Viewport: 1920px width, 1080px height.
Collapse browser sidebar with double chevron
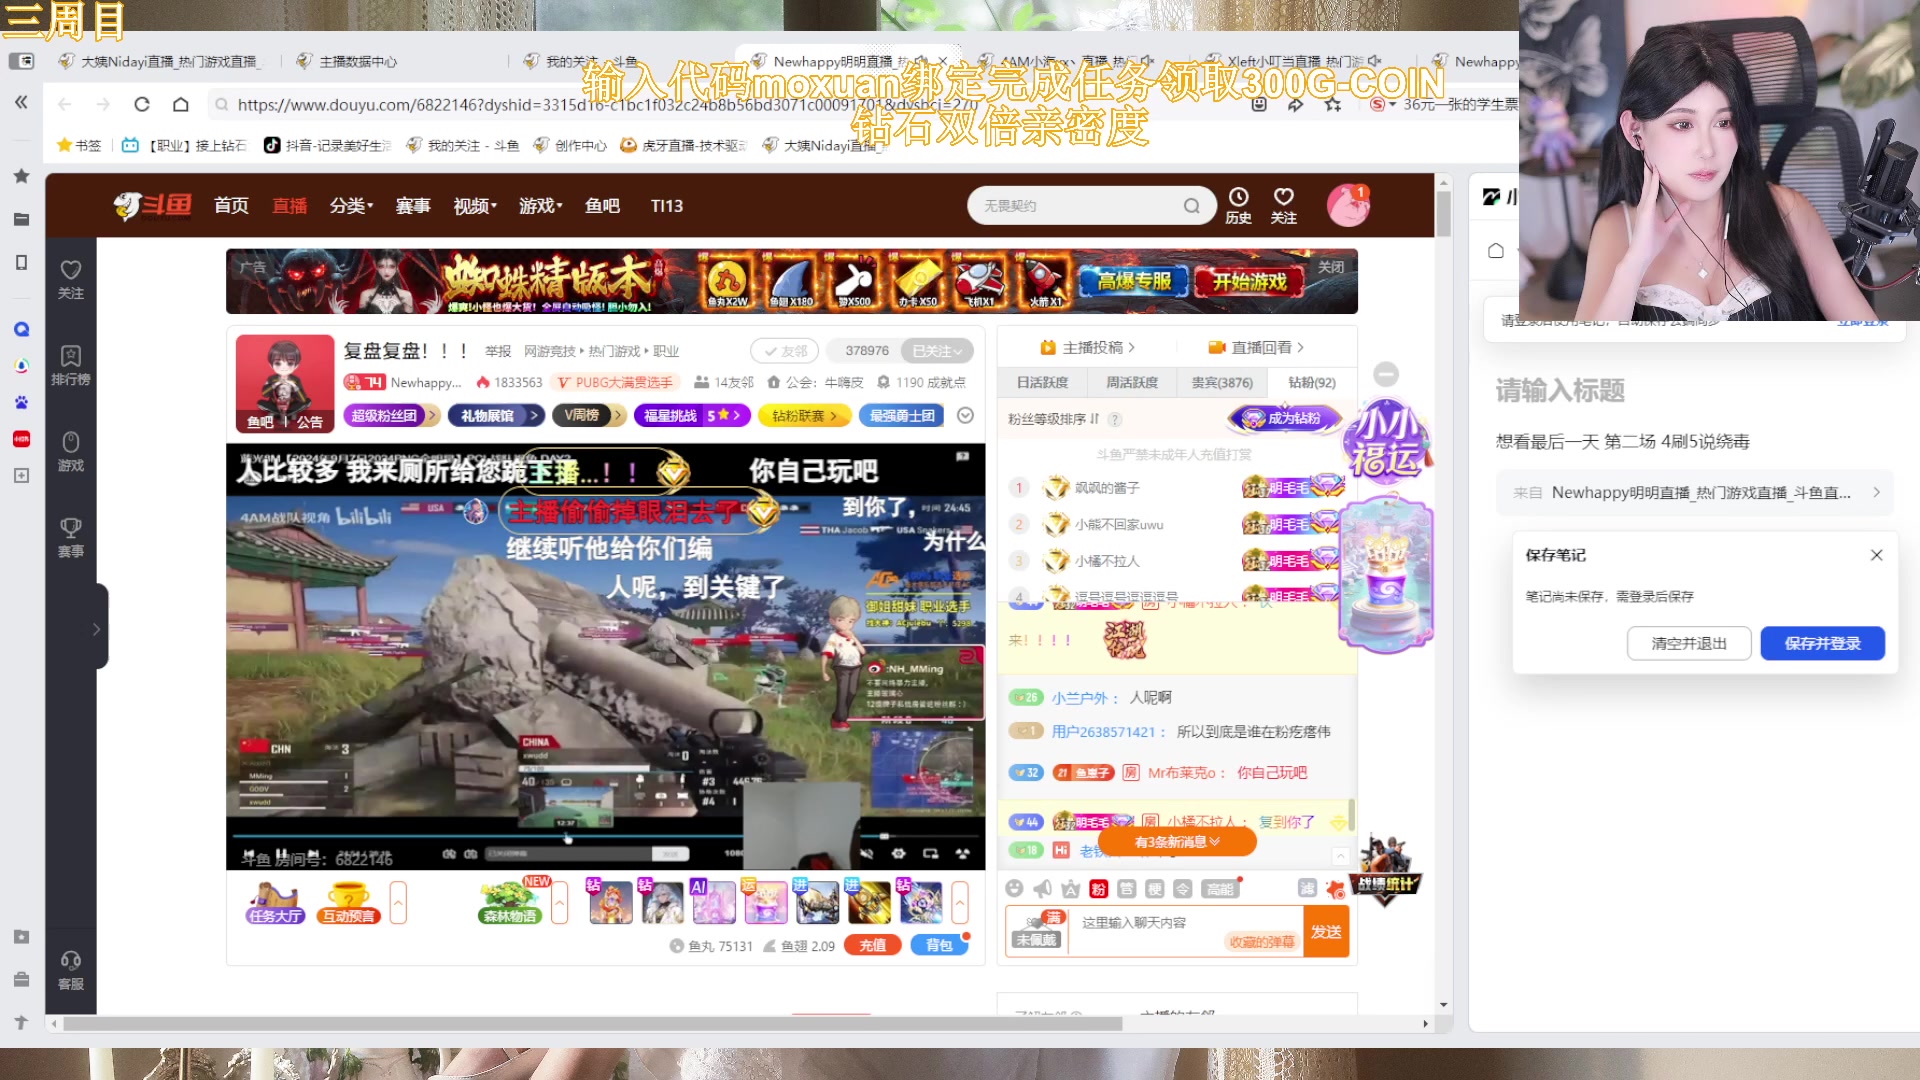21,102
